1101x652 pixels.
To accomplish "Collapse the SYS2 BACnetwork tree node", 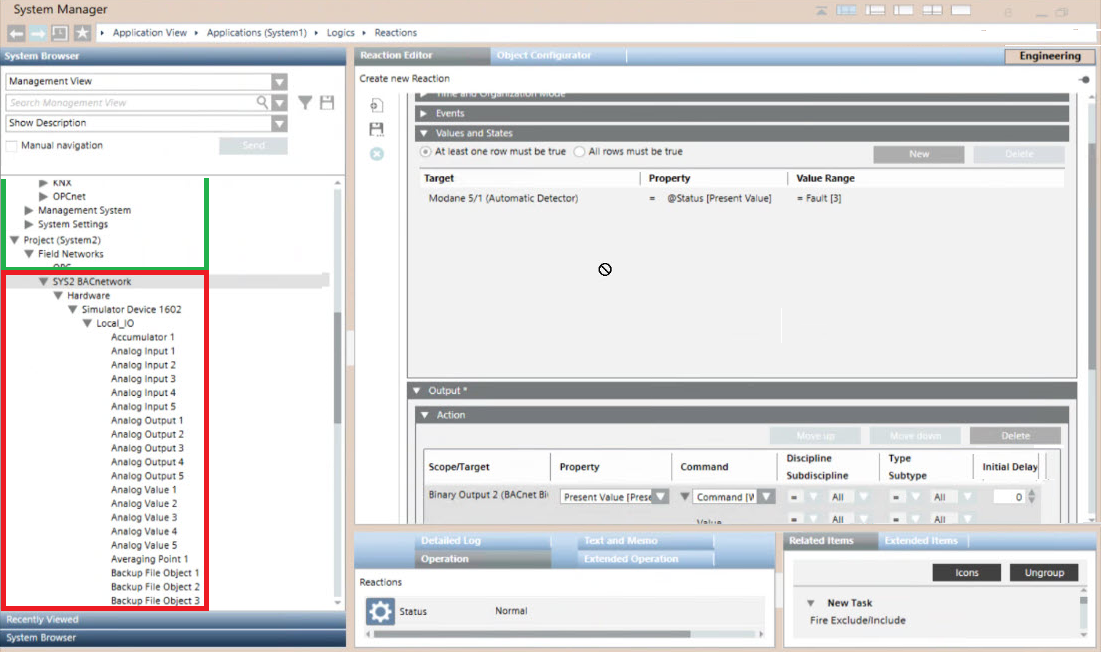I will pyautogui.click(x=43, y=282).
